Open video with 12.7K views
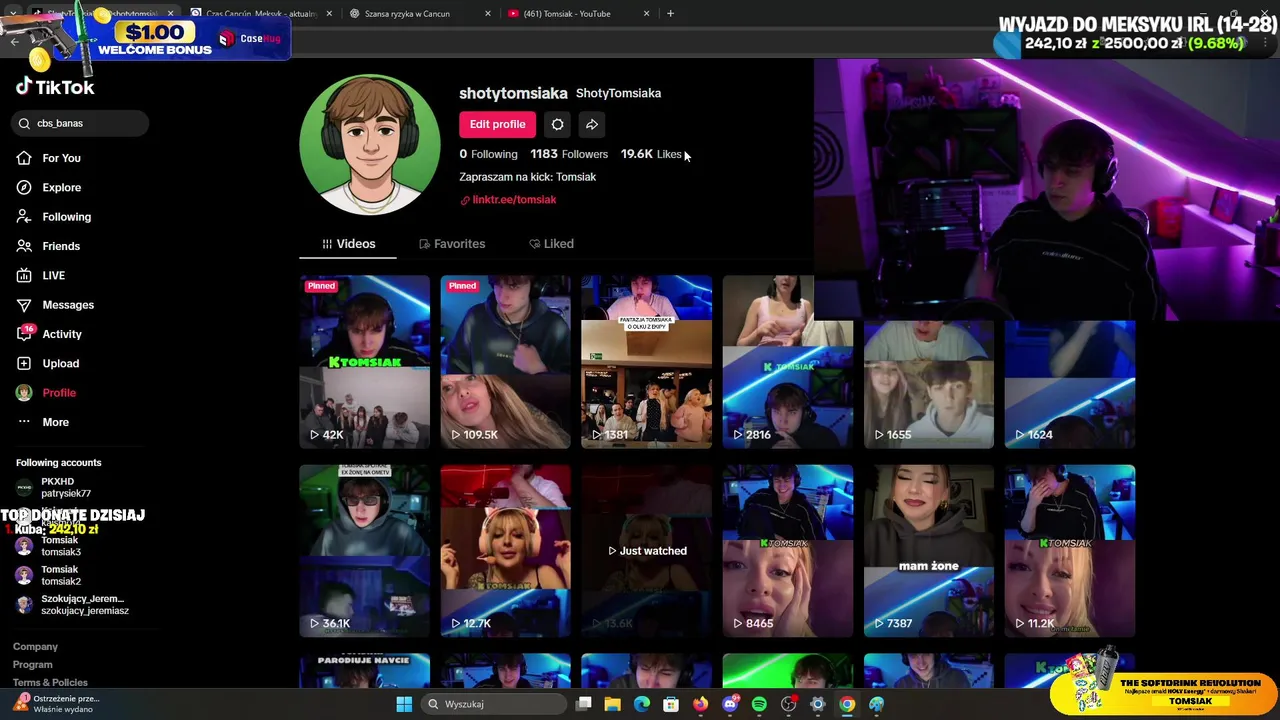 (506, 551)
